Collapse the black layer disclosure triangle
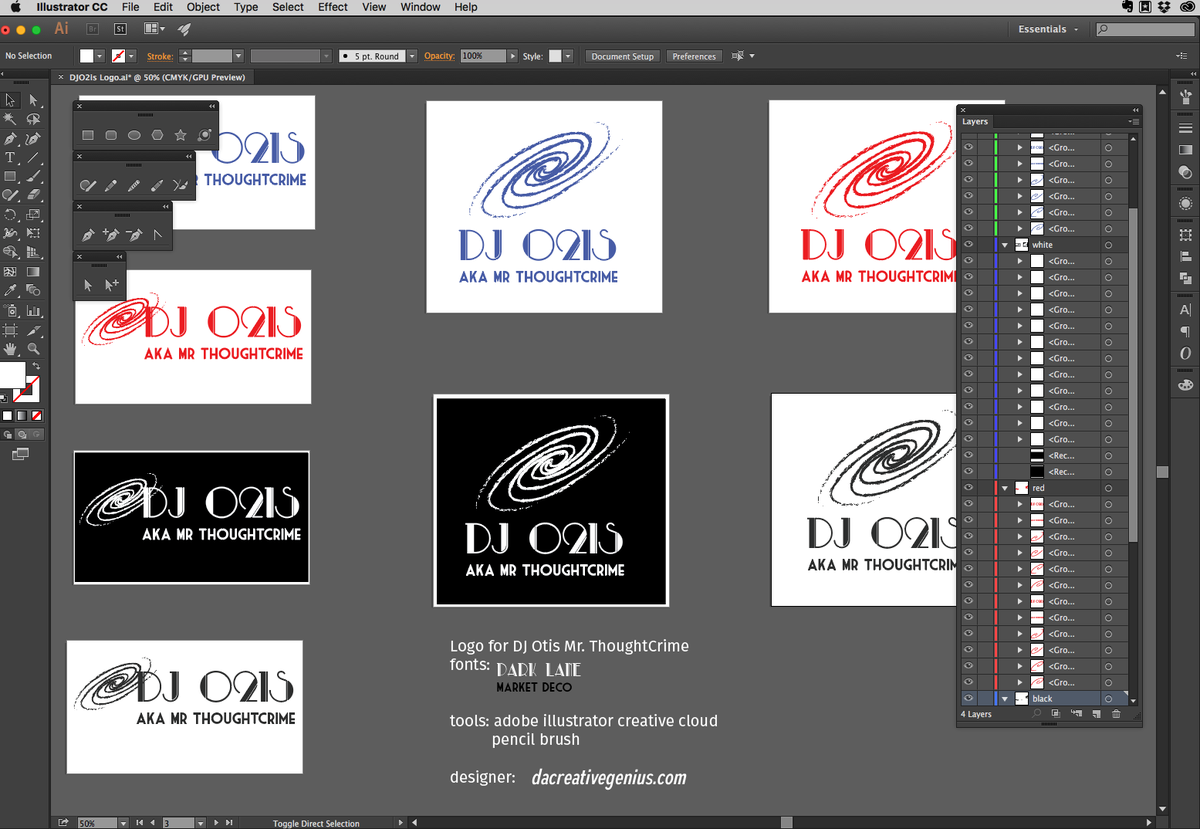The image size is (1200, 829). [1005, 698]
